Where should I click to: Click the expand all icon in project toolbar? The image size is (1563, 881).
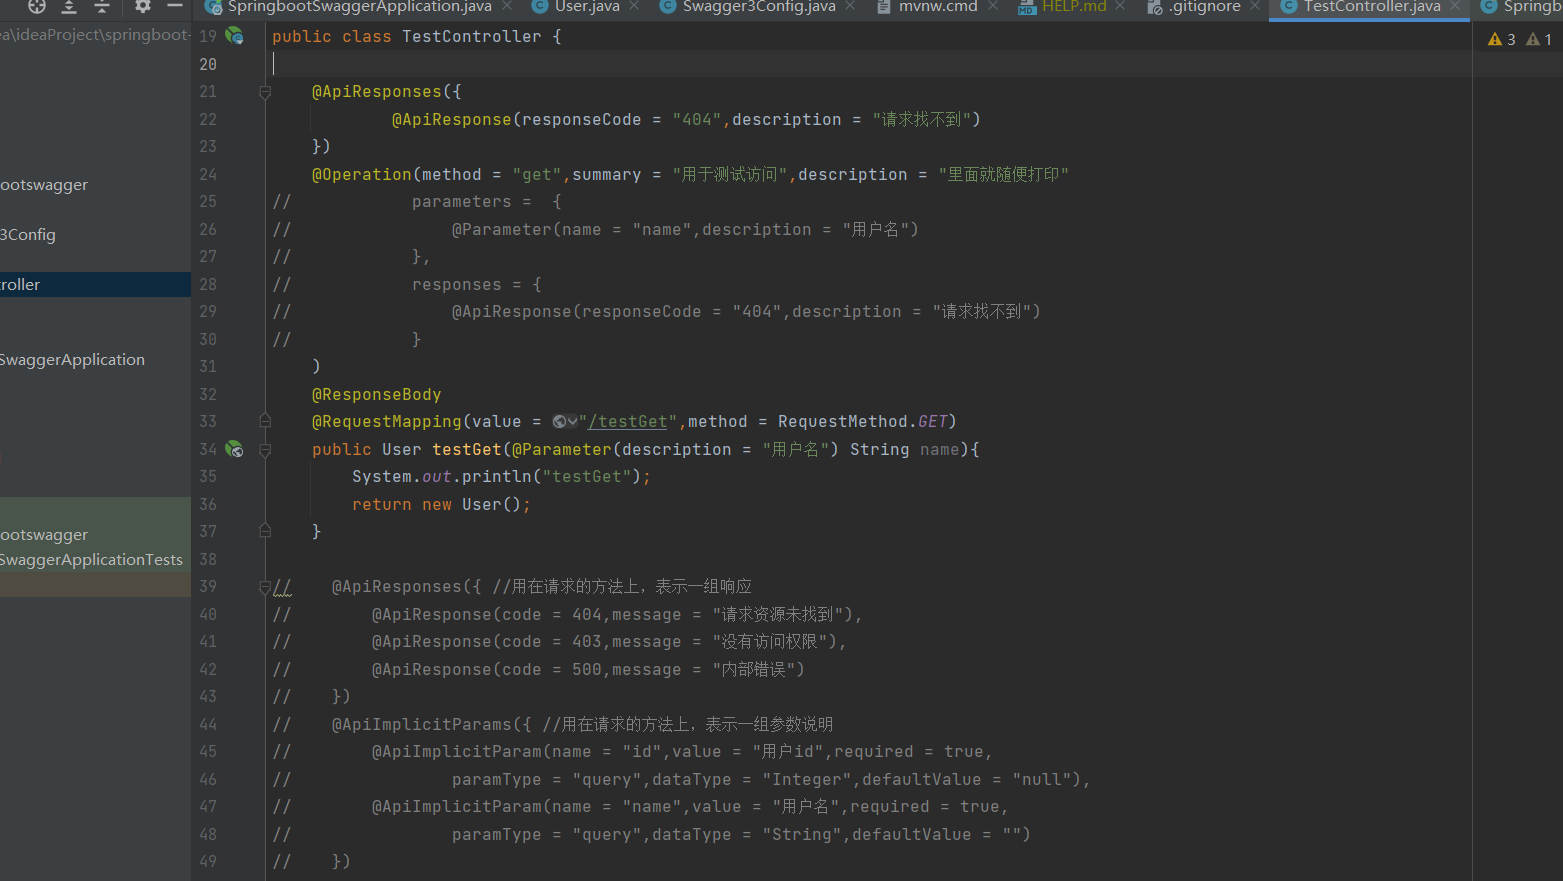point(69,6)
